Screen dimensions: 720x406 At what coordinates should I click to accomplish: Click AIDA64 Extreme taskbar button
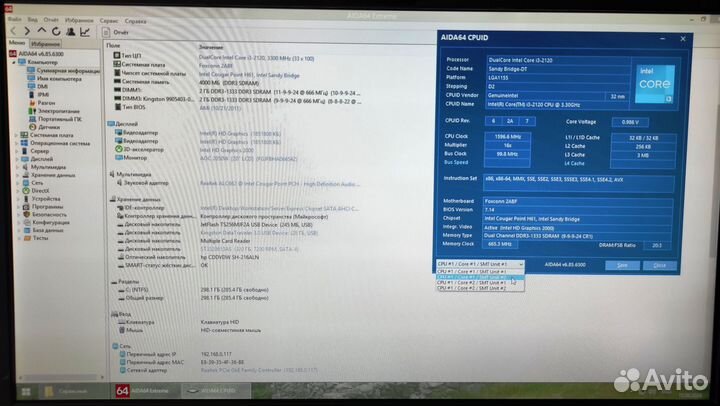click(x=146, y=391)
